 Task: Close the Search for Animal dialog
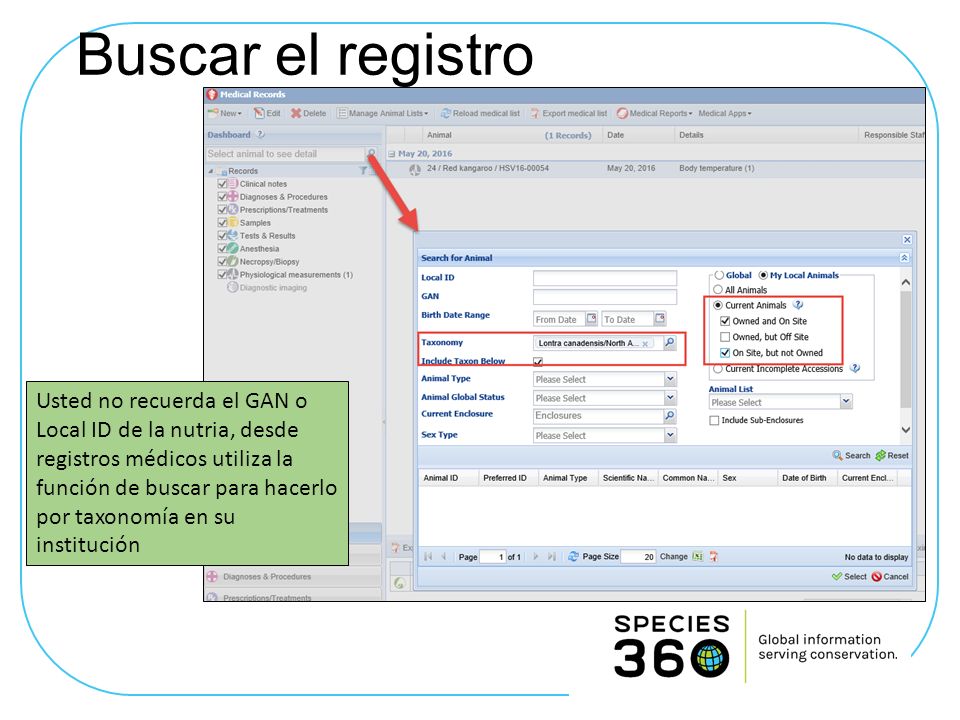[907, 240]
